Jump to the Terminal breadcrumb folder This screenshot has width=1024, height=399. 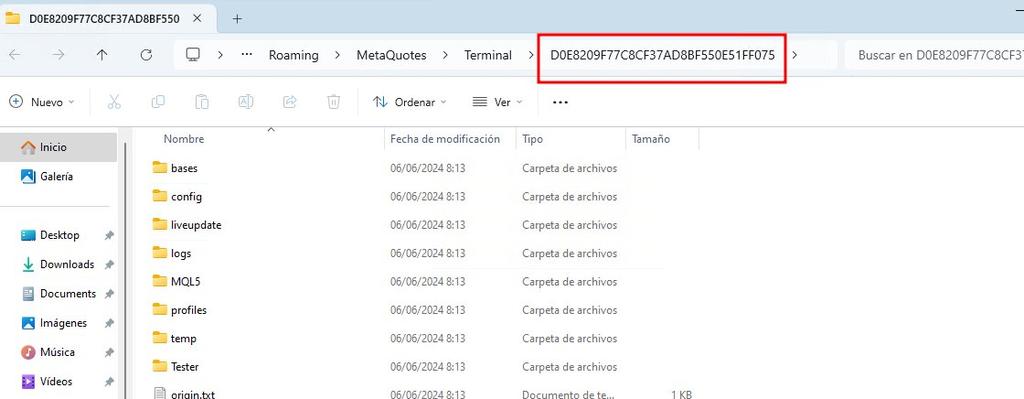(x=488, y=56)
